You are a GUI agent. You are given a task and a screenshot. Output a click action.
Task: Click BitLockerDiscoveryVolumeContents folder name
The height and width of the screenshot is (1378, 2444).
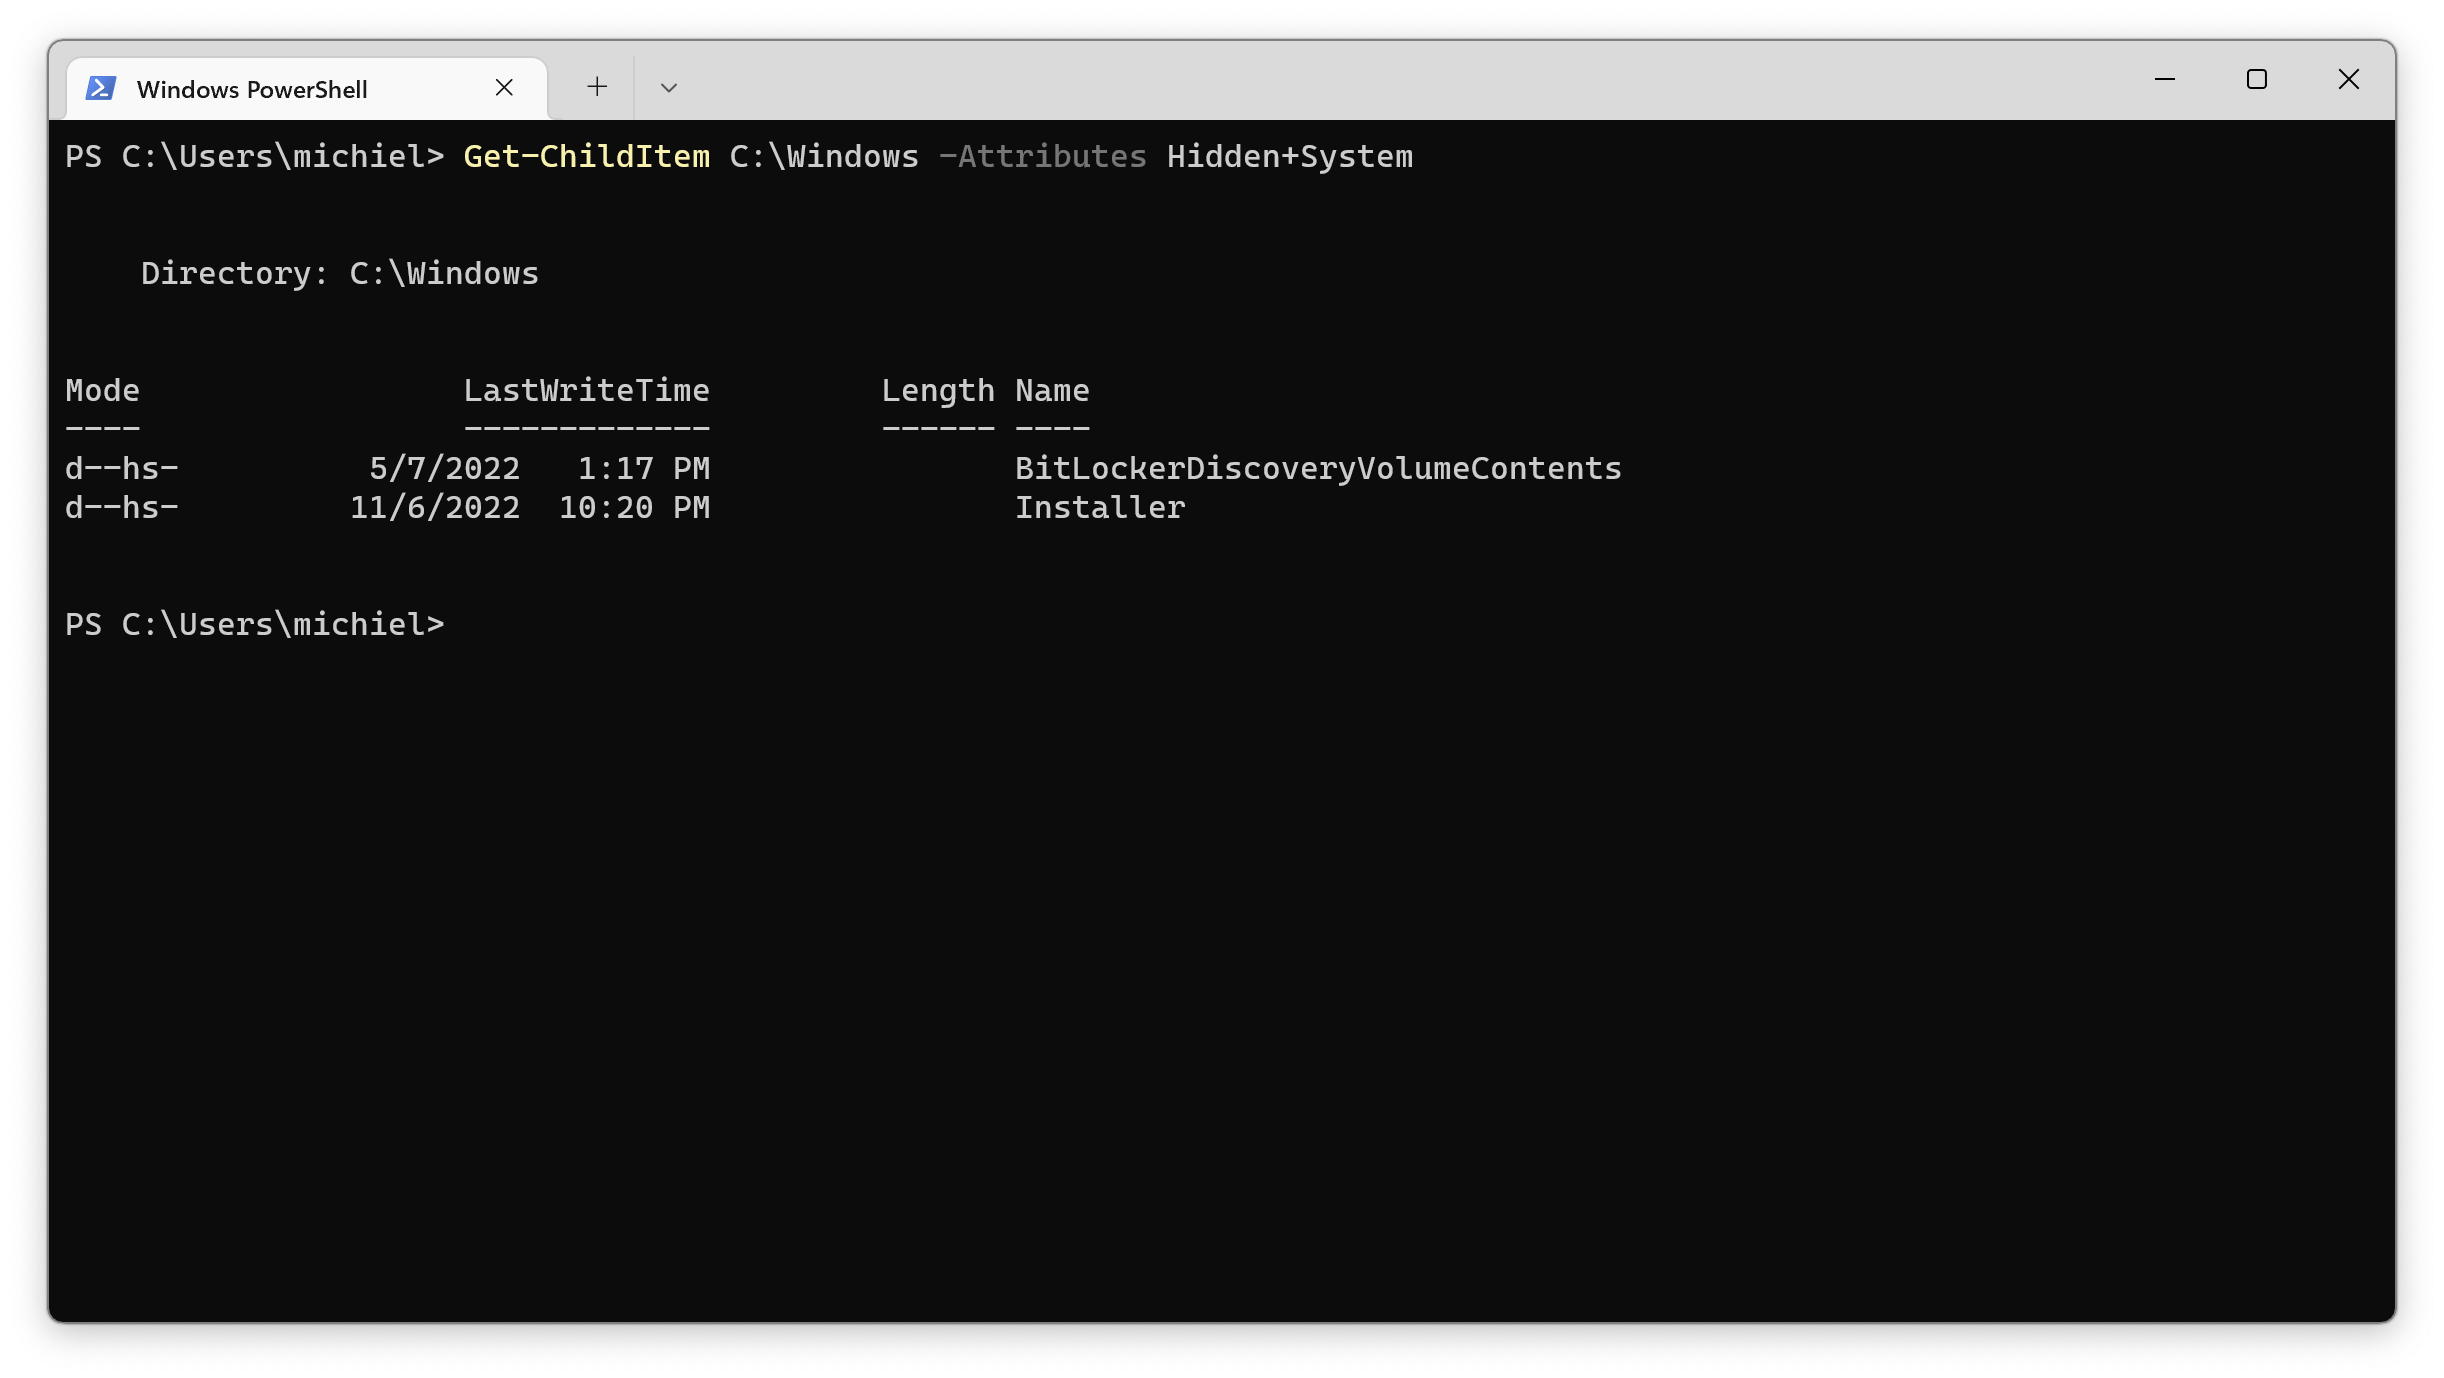(1319, 469)
